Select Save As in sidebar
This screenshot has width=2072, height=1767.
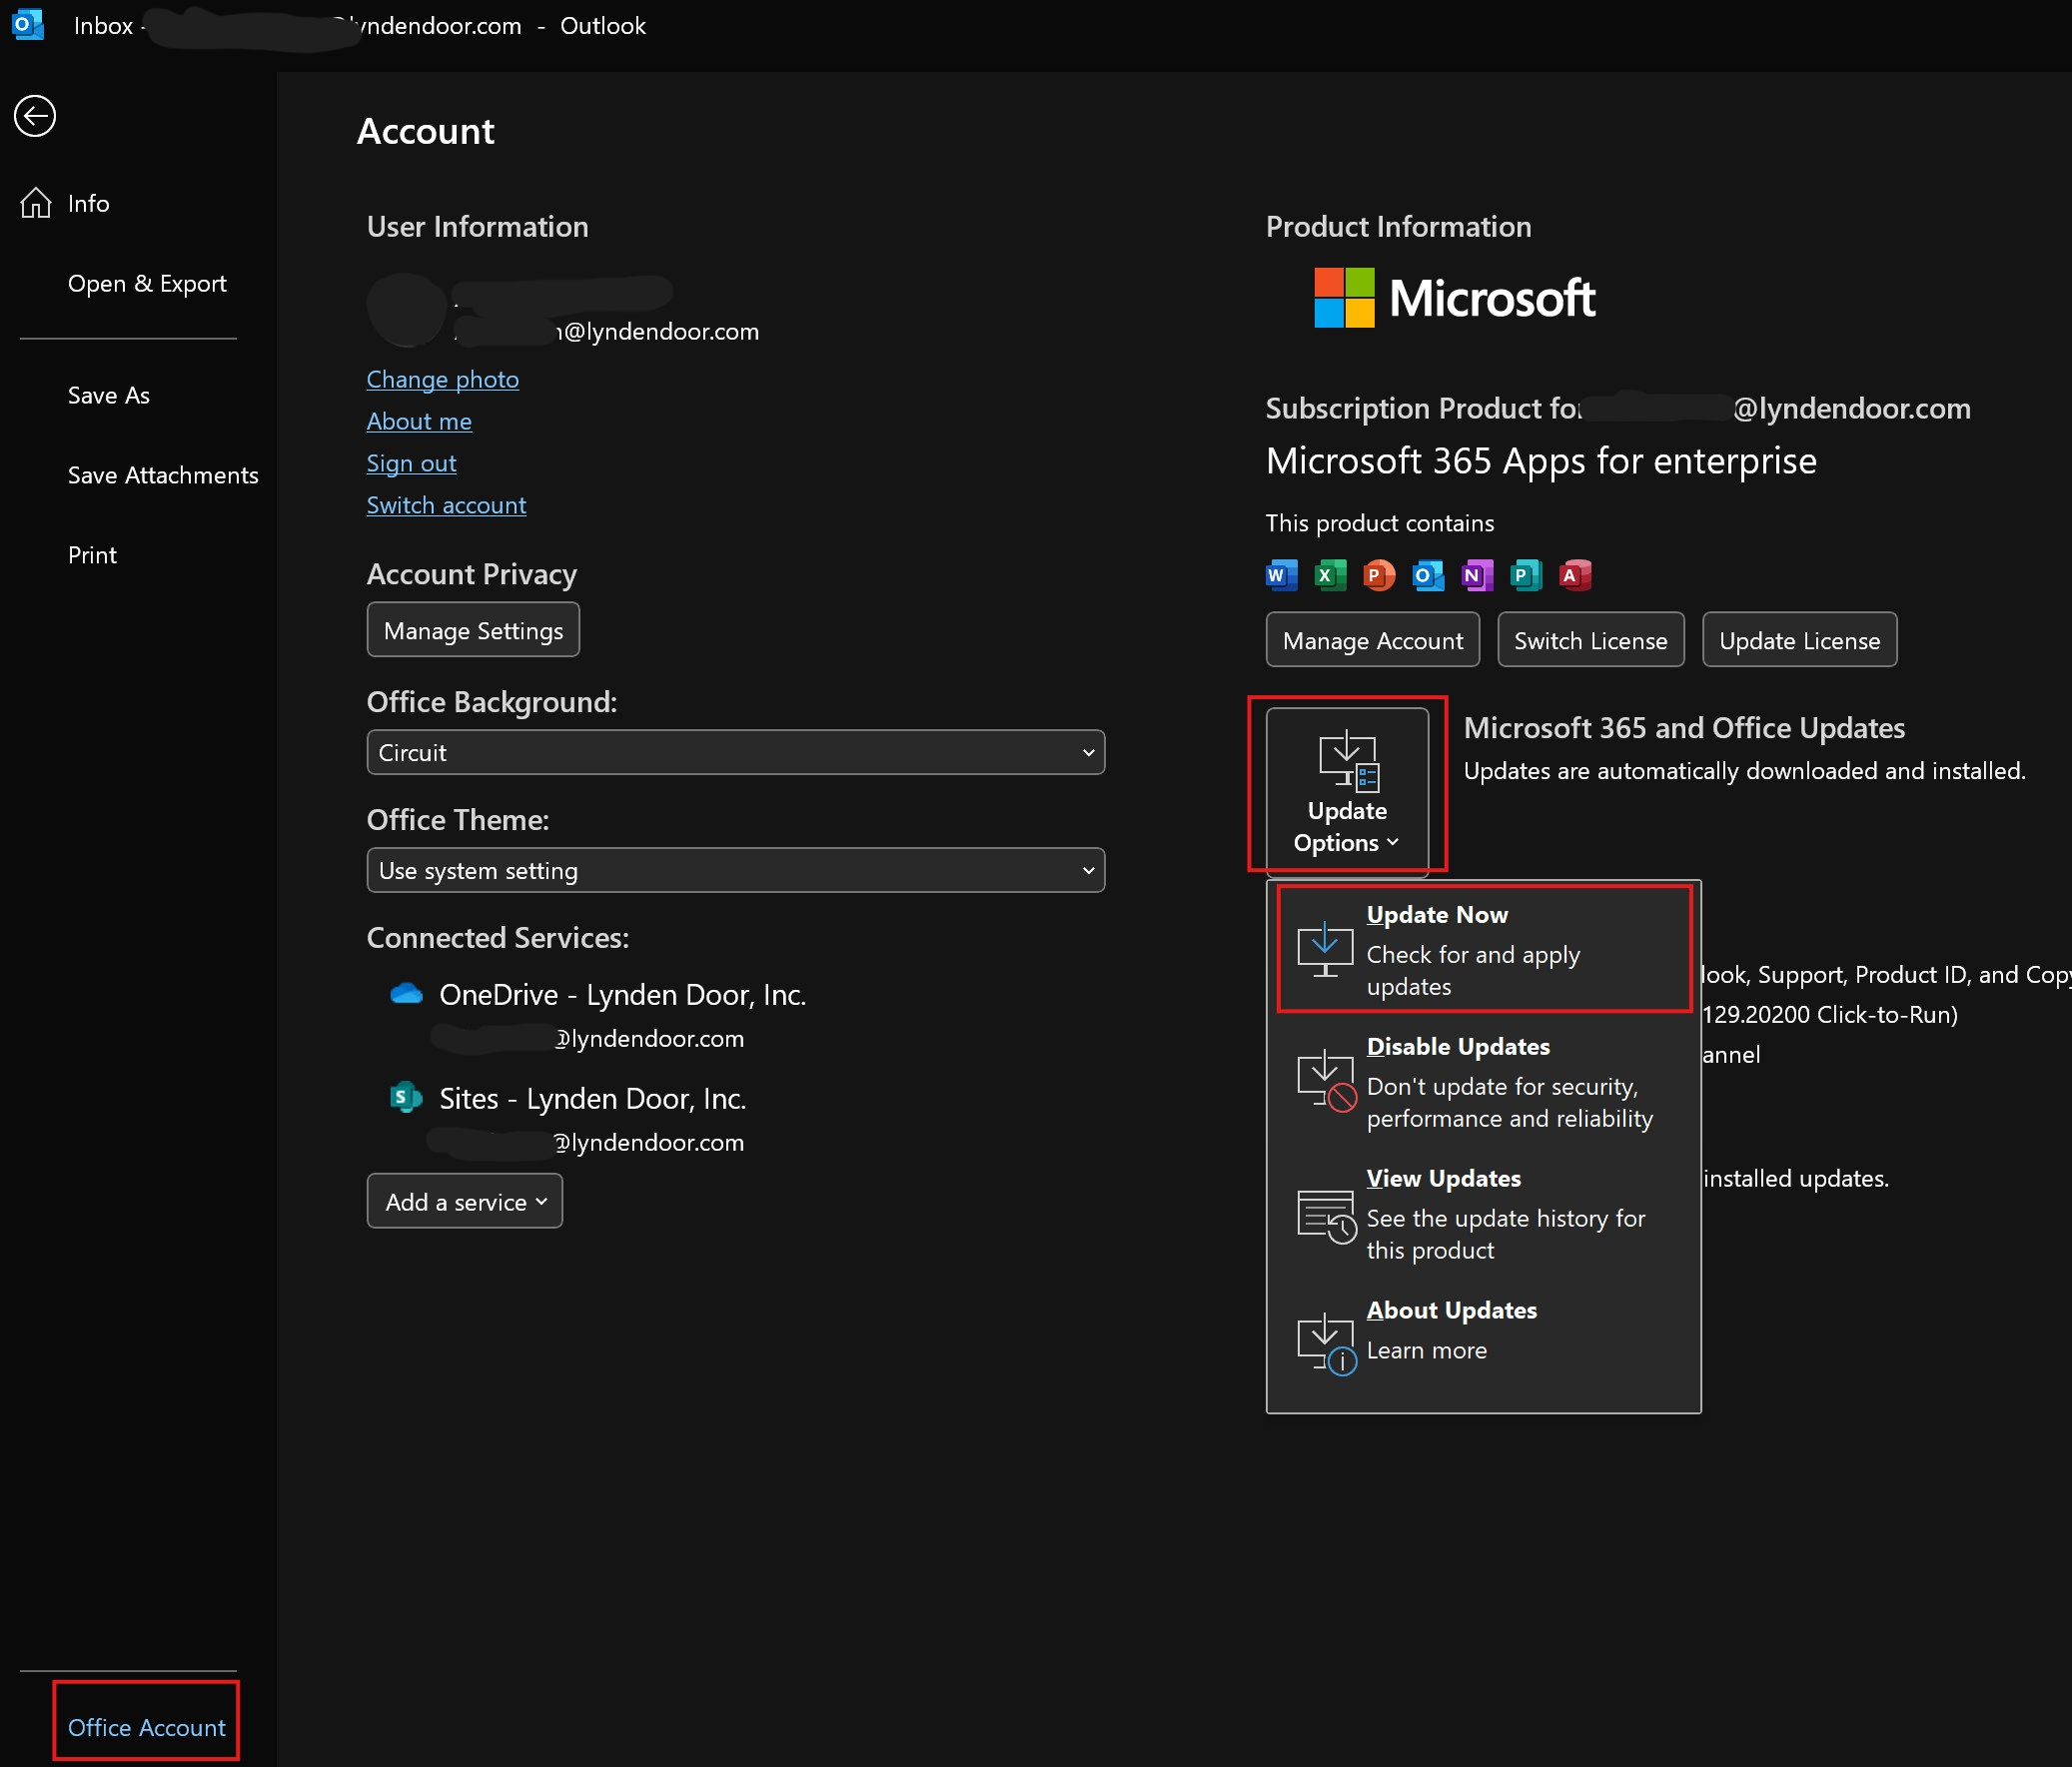point(109,395)
